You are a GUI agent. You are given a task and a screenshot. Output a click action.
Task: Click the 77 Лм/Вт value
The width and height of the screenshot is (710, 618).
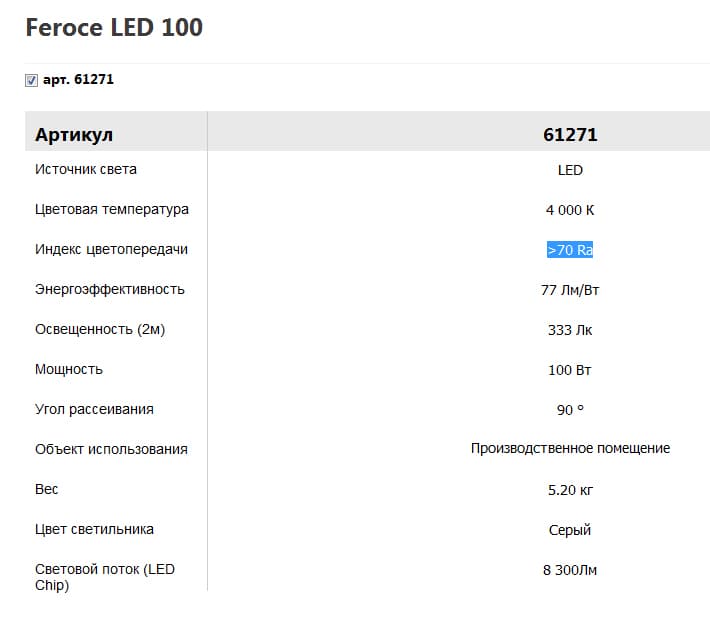570,290
